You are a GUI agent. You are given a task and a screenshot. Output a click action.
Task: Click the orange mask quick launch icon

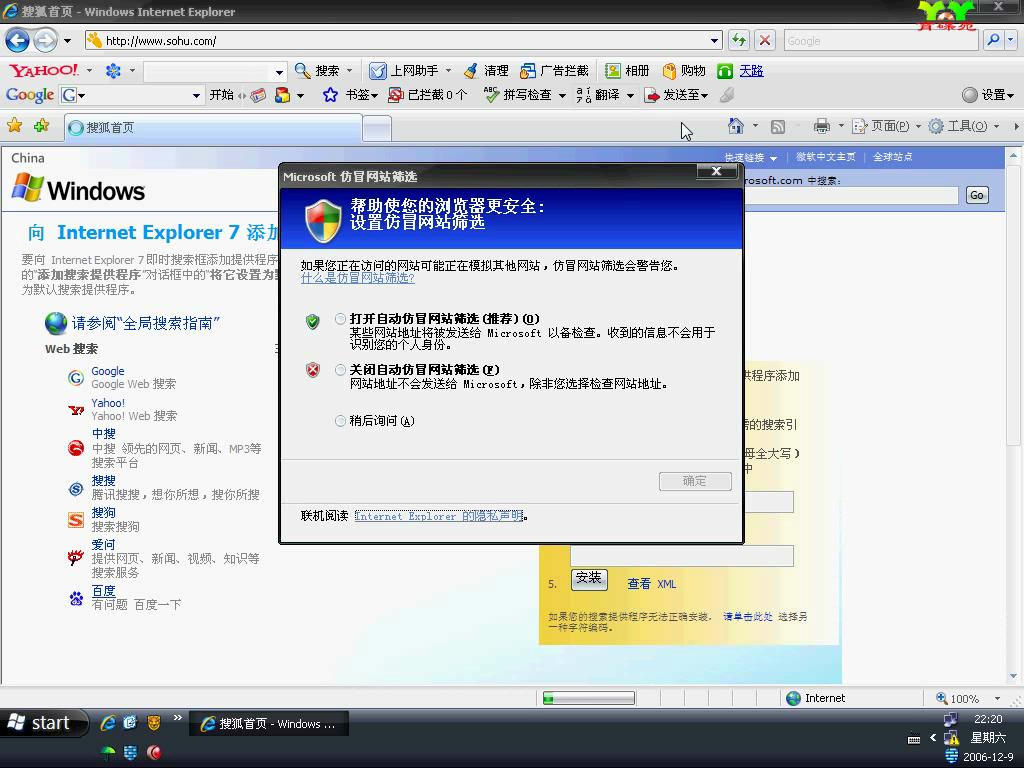[153, 722]
